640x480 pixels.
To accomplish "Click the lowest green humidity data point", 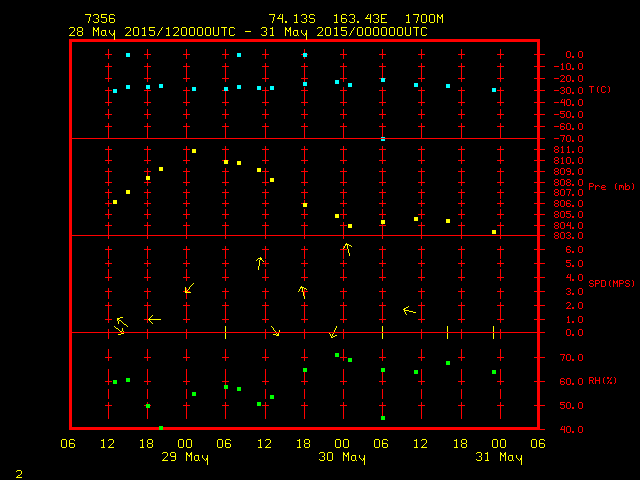I will click(161, 428).
